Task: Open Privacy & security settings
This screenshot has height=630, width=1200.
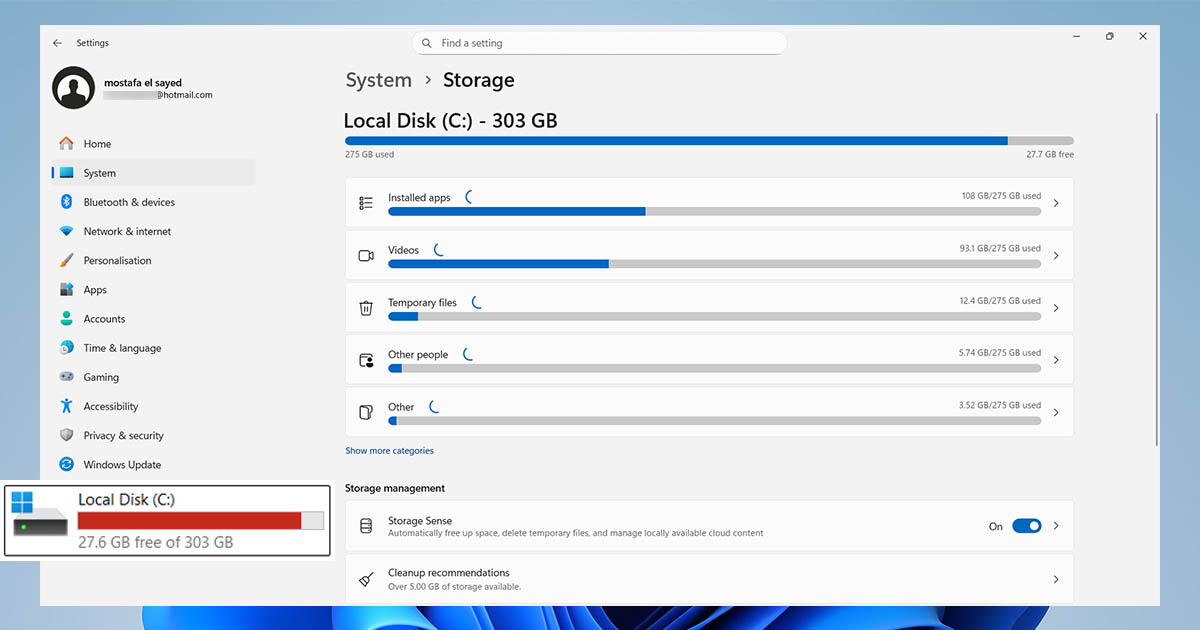Action: pos(153,435)
